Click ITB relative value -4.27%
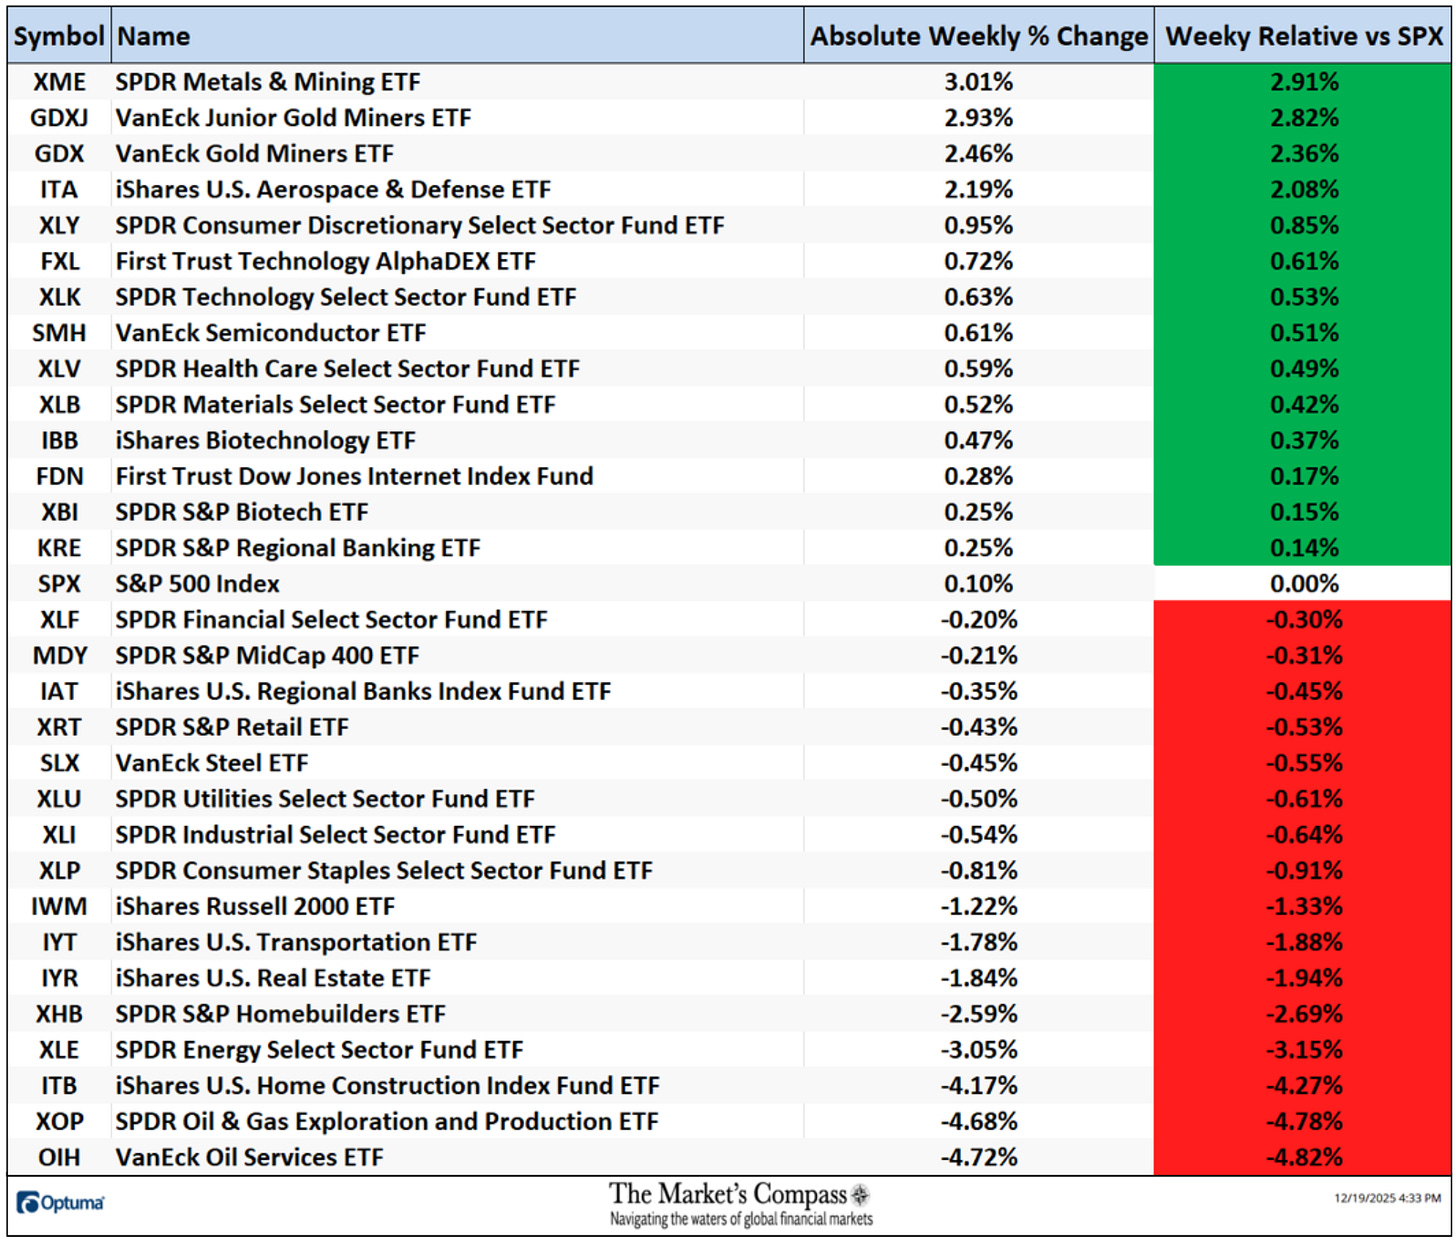 (x=1304, y=1086)
